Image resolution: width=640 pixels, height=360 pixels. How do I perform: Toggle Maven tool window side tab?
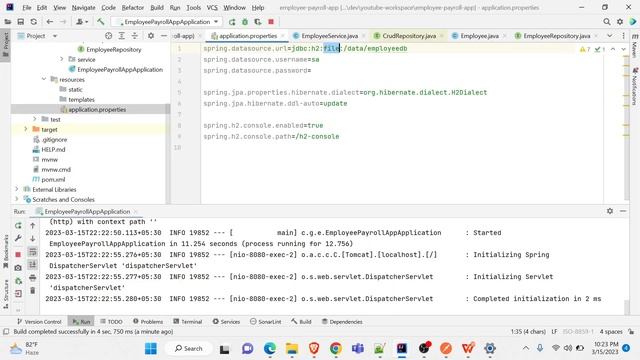(635, 46)
